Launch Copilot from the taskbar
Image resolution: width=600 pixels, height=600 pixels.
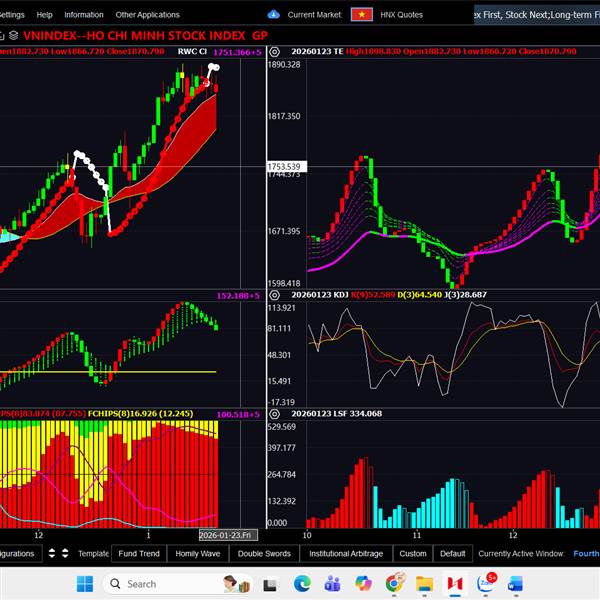click(x=364, y=583)
